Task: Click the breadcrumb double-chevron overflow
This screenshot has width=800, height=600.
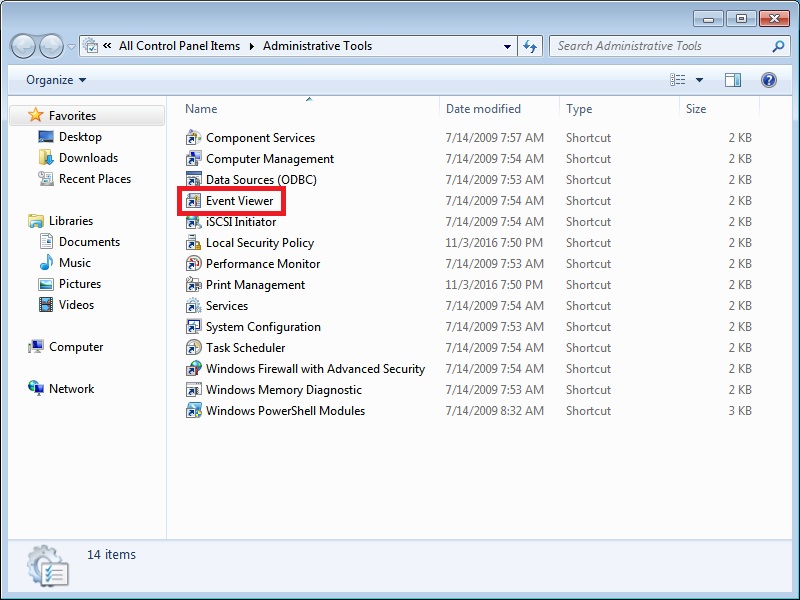Action: (107, 46)
